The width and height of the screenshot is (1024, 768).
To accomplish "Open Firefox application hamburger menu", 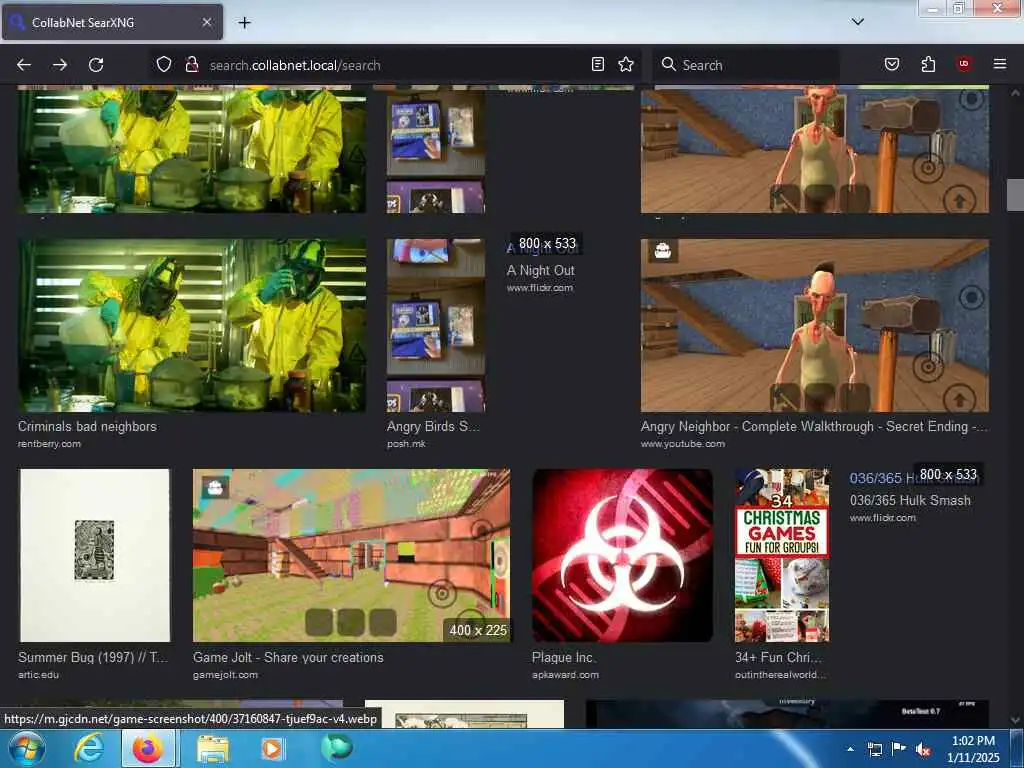I will tap(1000, 64).
